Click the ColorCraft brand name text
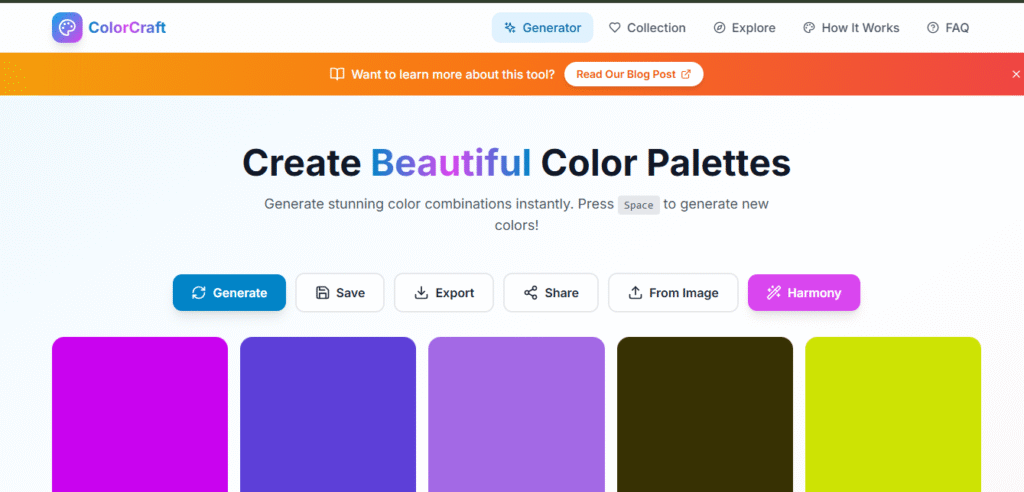Screen dimensions: 1024x492 point(127,28)
